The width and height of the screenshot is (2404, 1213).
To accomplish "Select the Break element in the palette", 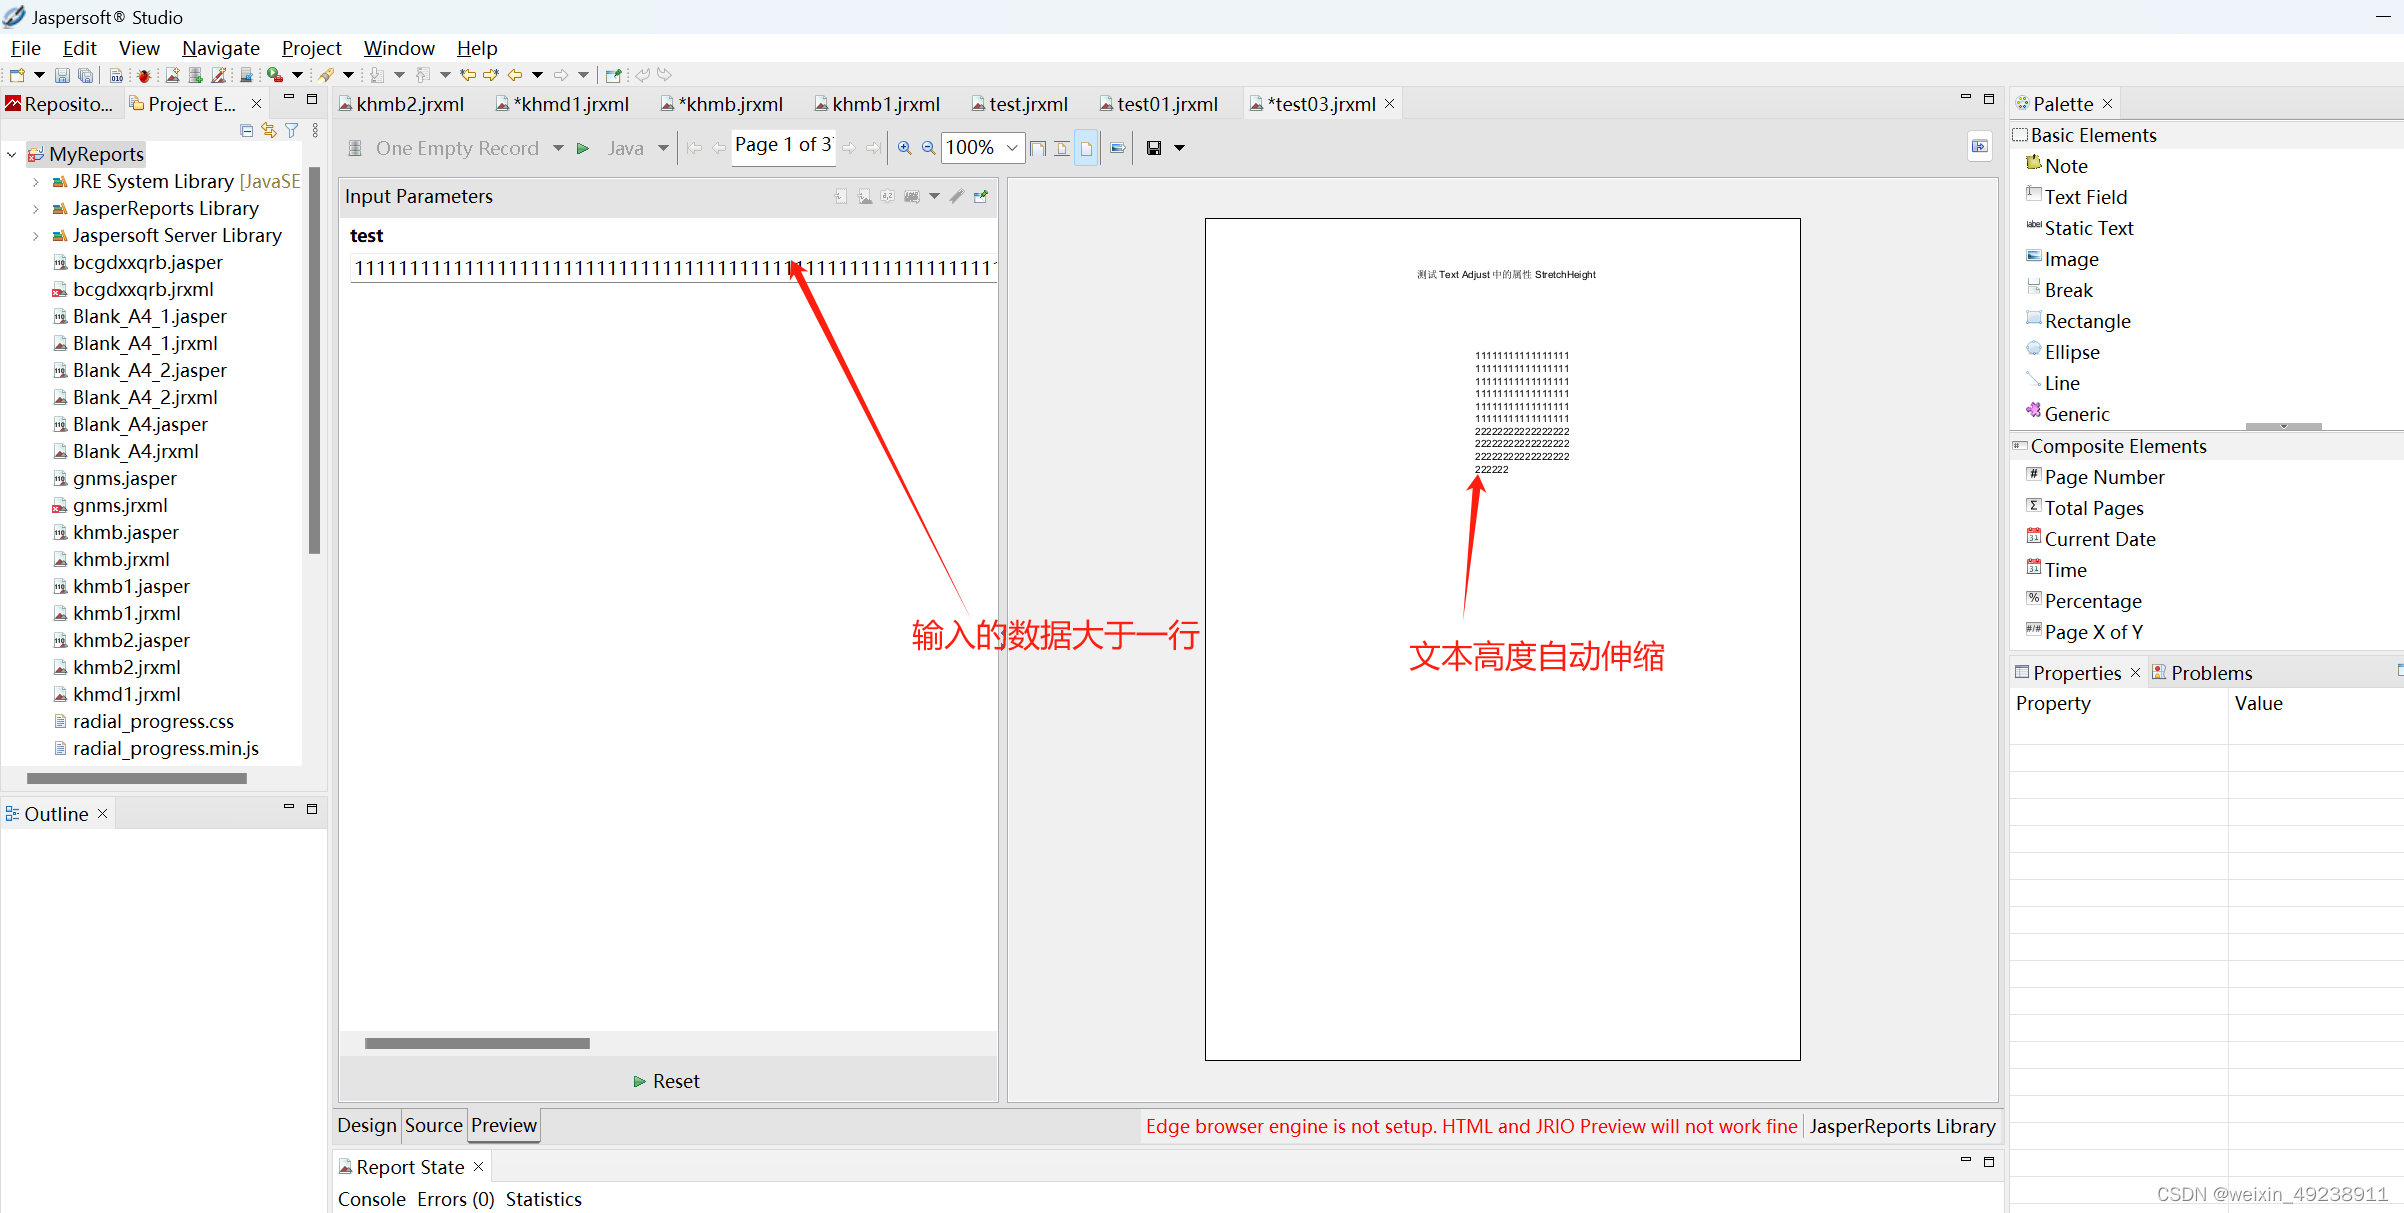I will (x=2066, y=289).
